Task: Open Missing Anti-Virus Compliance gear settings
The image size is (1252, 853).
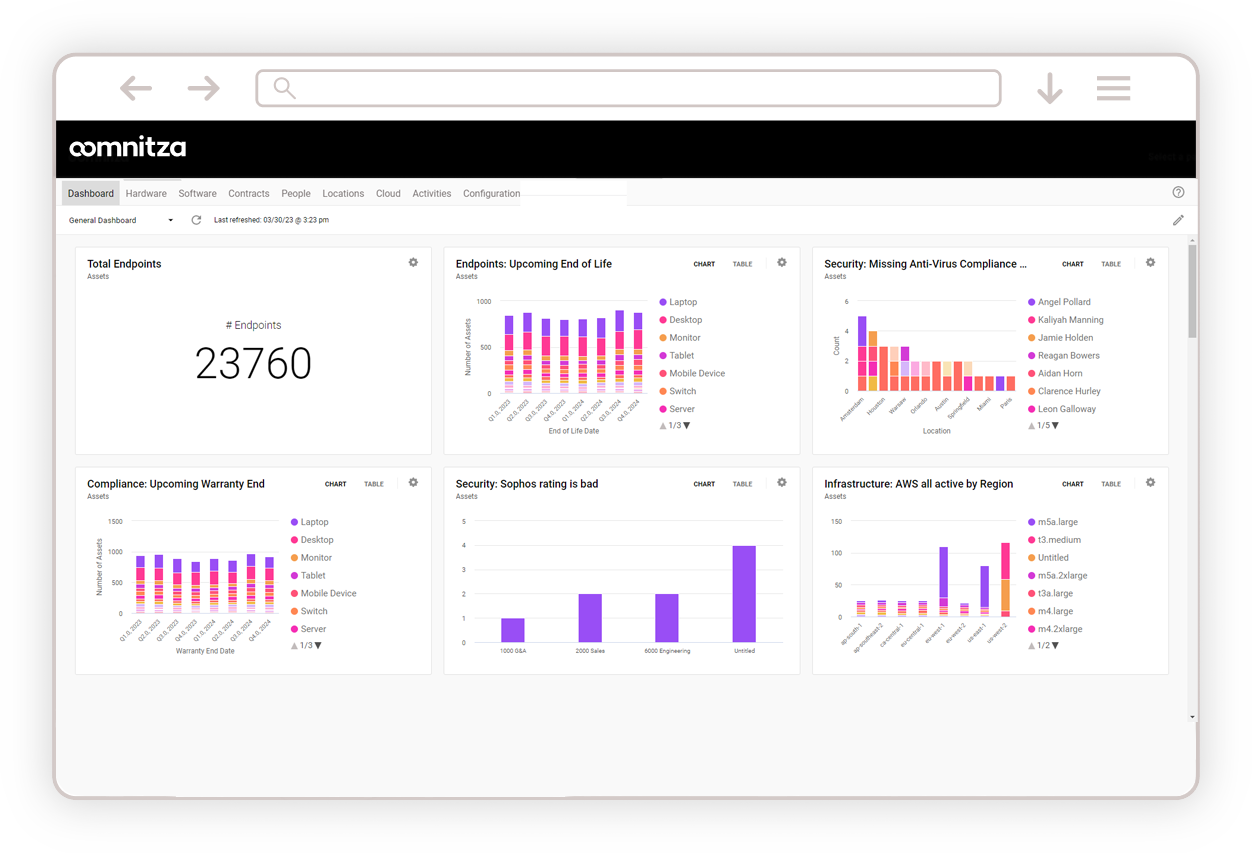Action: [x=1150, y=262]
